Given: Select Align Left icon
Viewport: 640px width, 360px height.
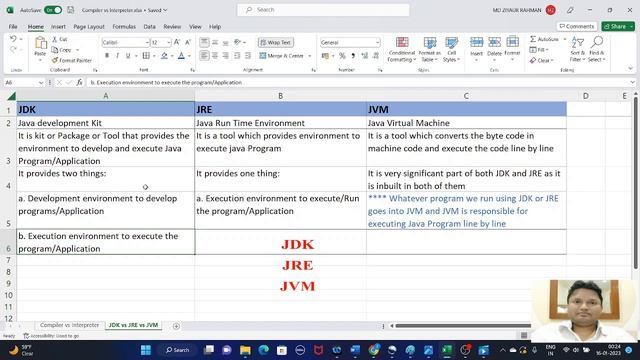Looking at the screenshot, I should tap(204, 56).
